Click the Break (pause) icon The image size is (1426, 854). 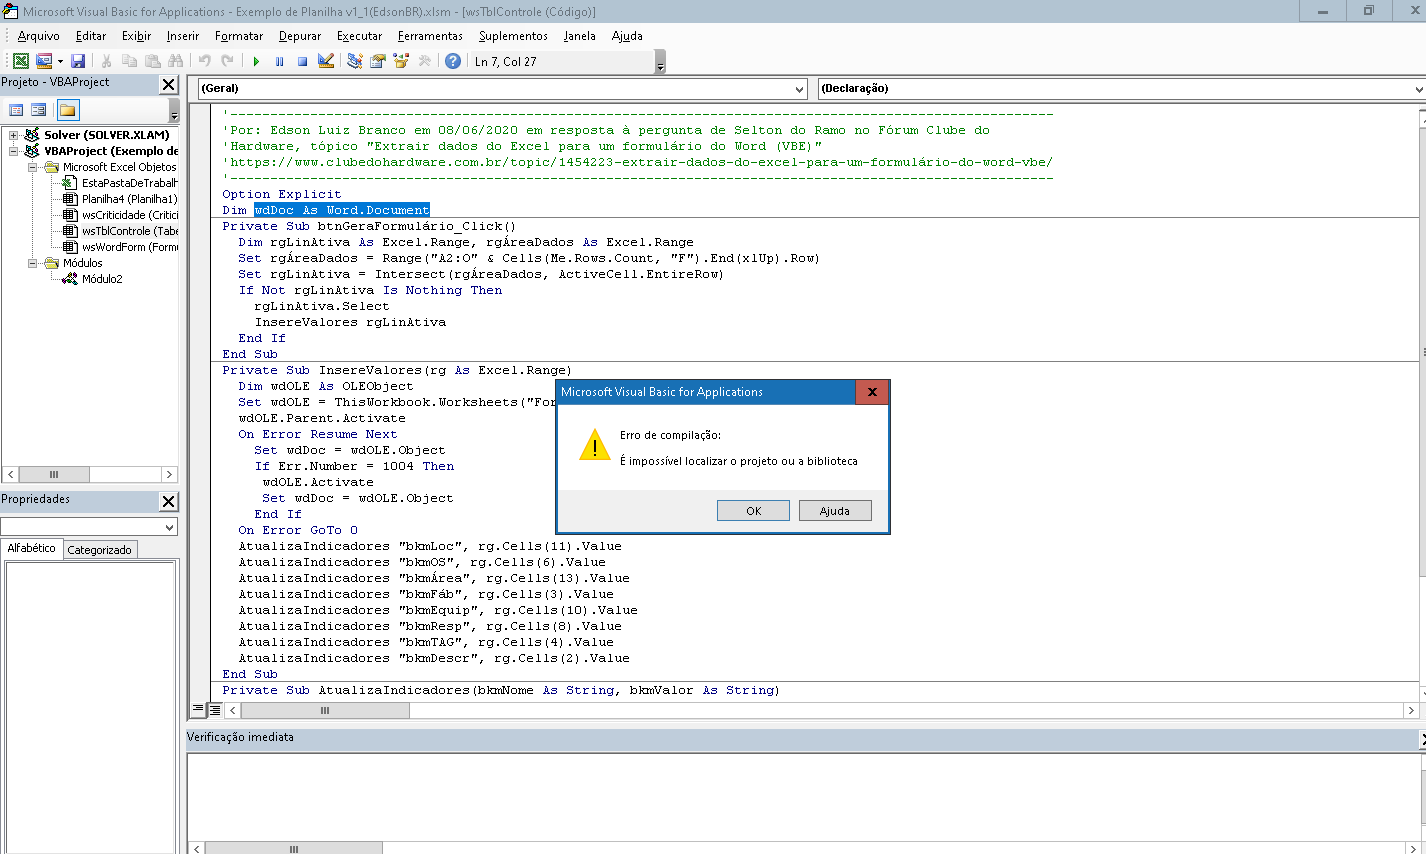[x=279, y=61]
